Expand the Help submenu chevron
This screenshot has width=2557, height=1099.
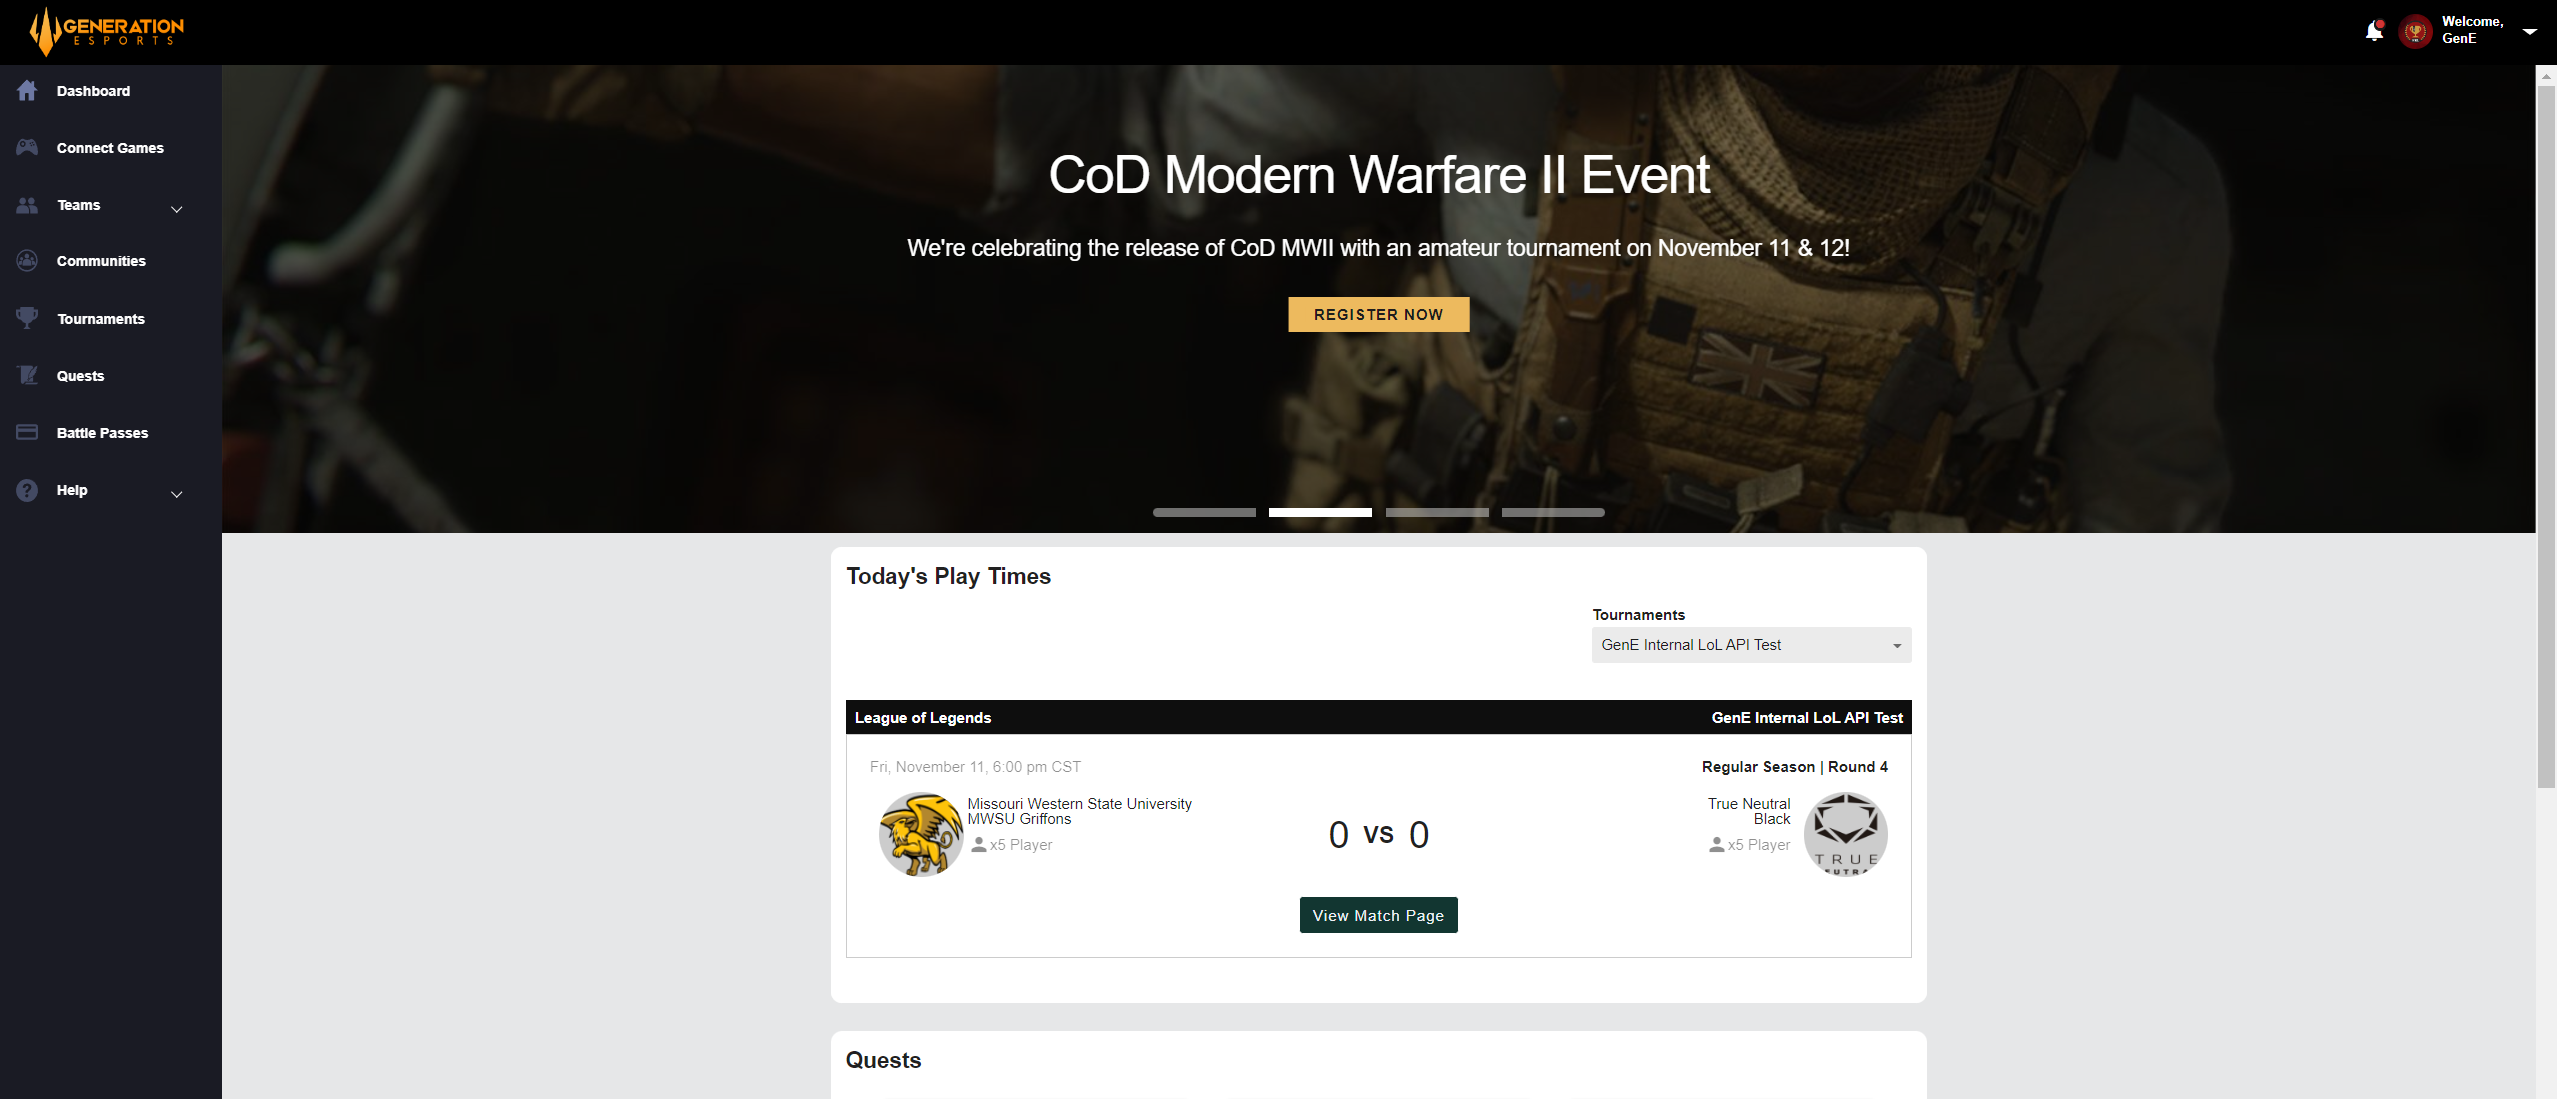tap(177, 494)
